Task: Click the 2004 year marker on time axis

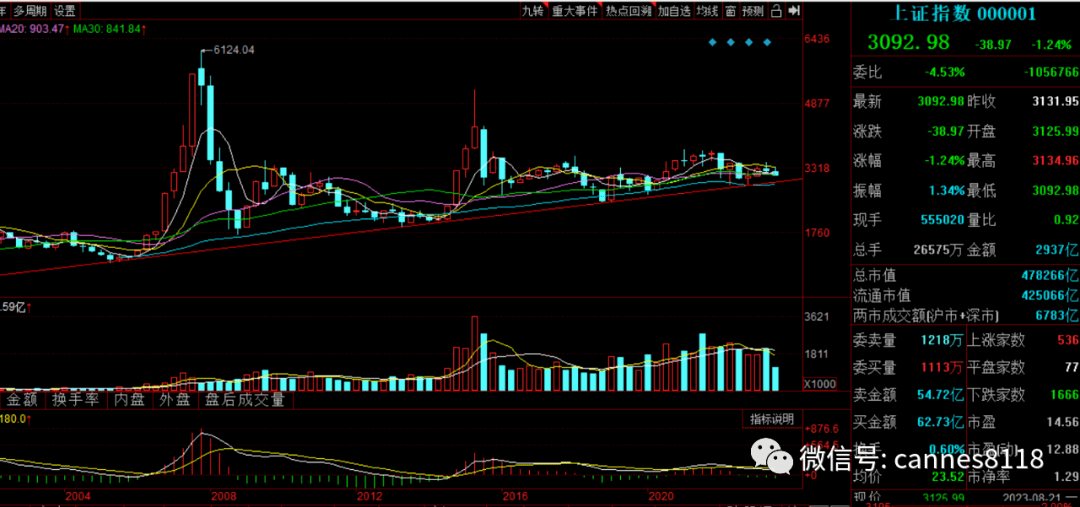Action: tap(78, 497)
